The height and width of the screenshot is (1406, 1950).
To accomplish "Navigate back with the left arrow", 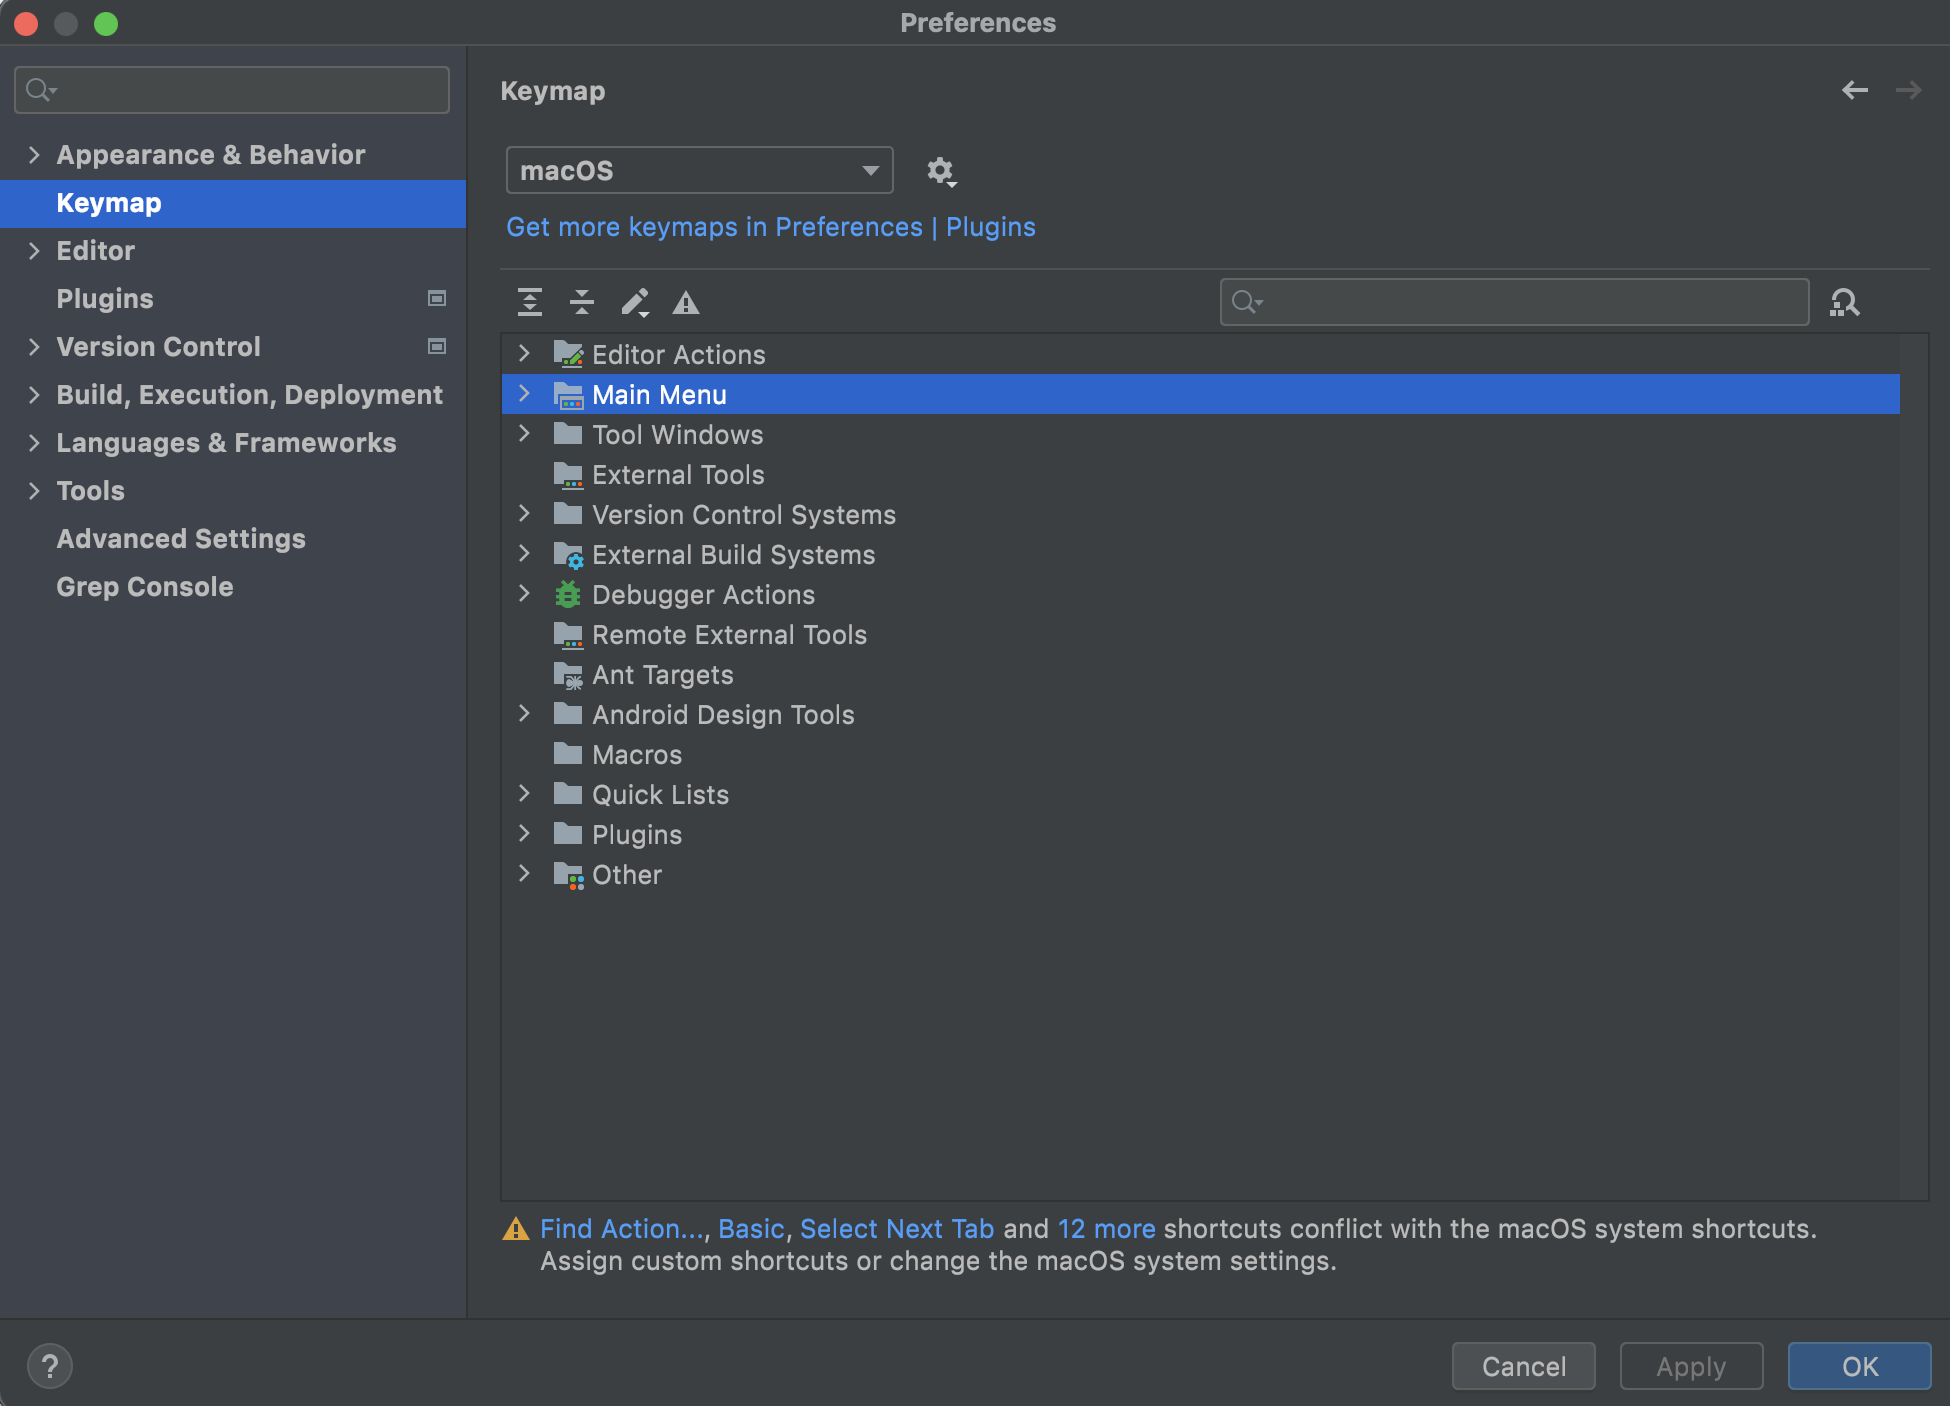I will point(1855,90).
